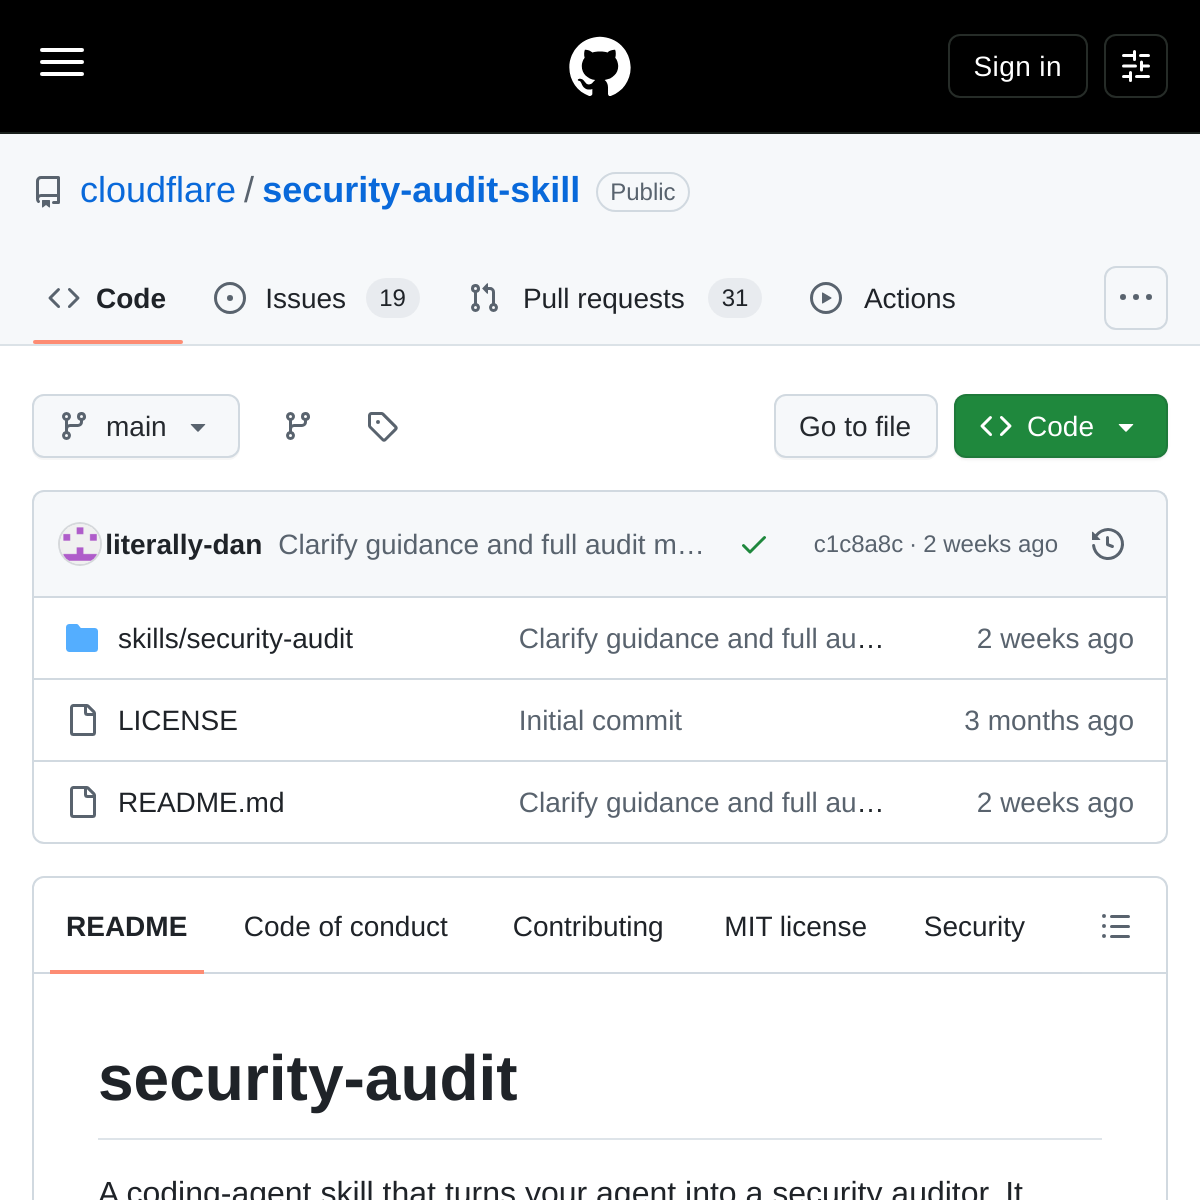Viewport: 1200px width, 1200px height.
Task: Open the main branch selector dropdown
Action: [136, 426]
